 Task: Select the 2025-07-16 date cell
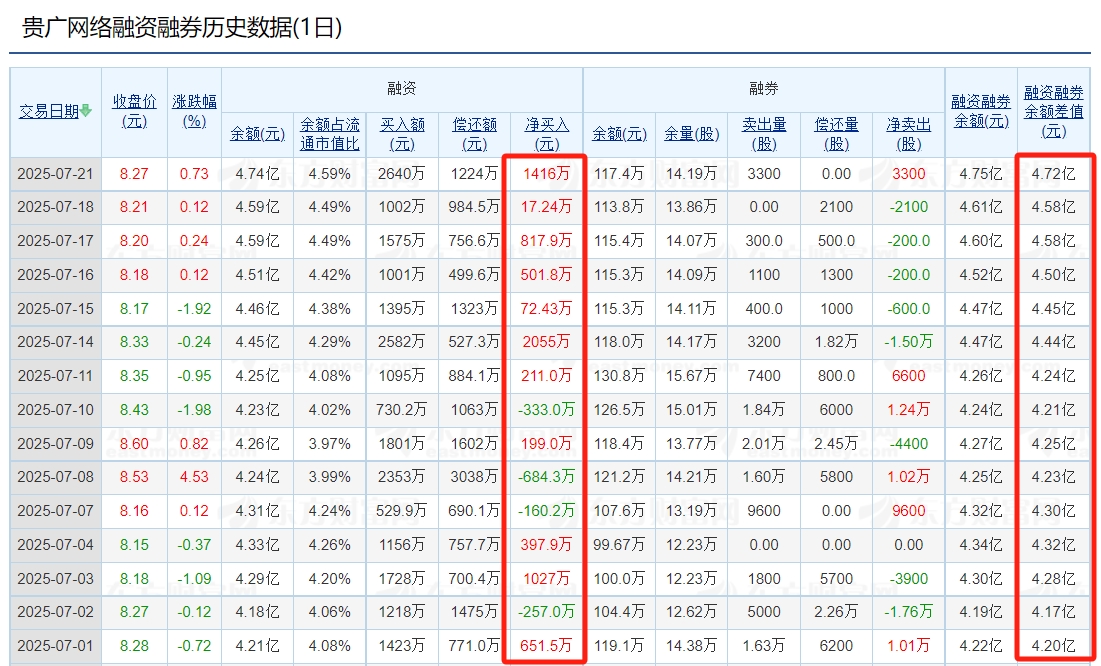(55, 275)
